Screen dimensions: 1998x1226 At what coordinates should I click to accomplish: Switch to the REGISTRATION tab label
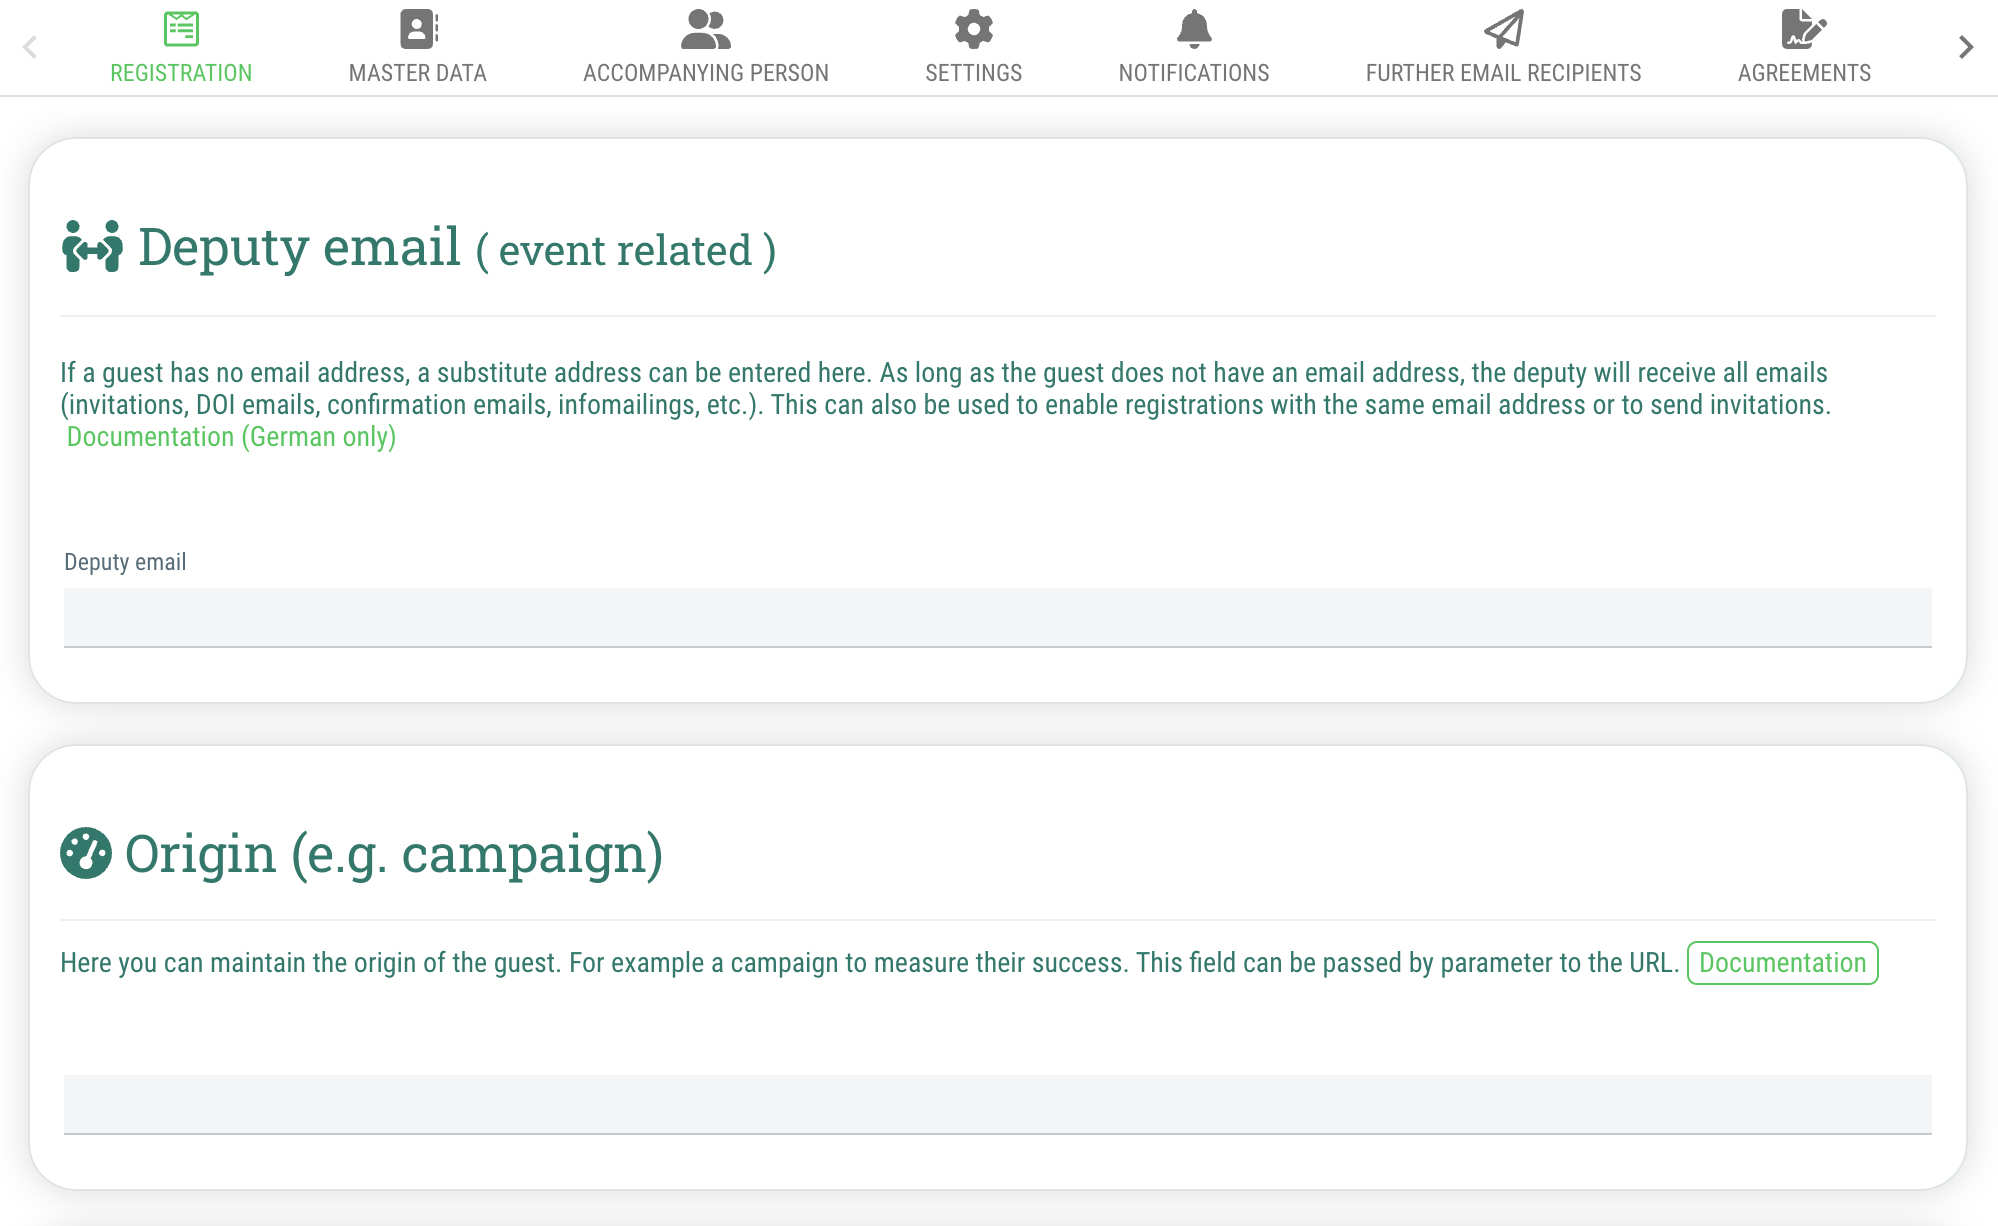click(181, 73)
